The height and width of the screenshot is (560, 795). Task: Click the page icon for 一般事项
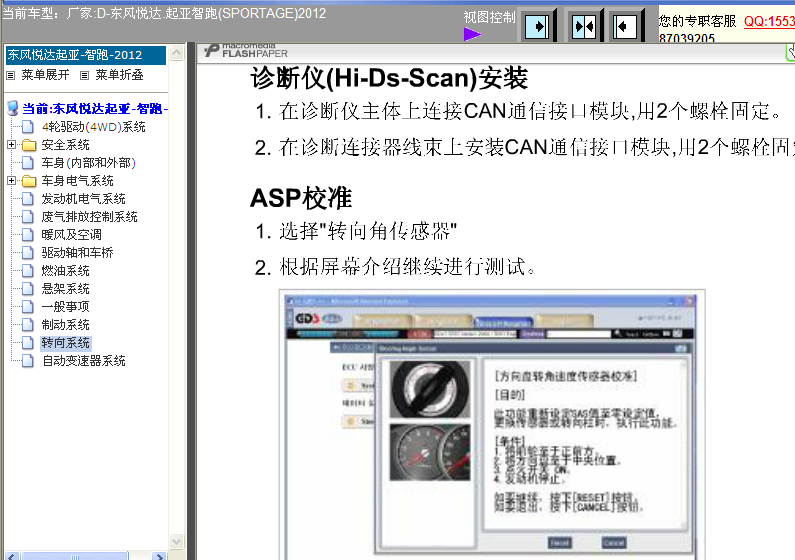(x=28, y=307)
